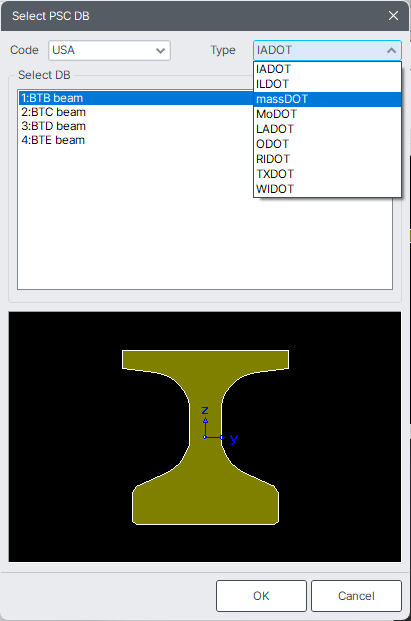The width and height of the screenshot is (411, 621).
Task: Select the highlighted massDOT option
Action: (x=327, y=99)
